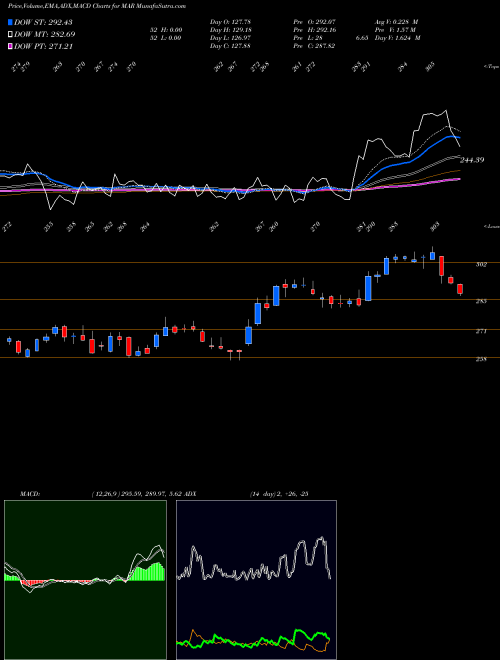Click the last red candlestick on the price chart
500x660 pixels.
[x=460, y=289]
